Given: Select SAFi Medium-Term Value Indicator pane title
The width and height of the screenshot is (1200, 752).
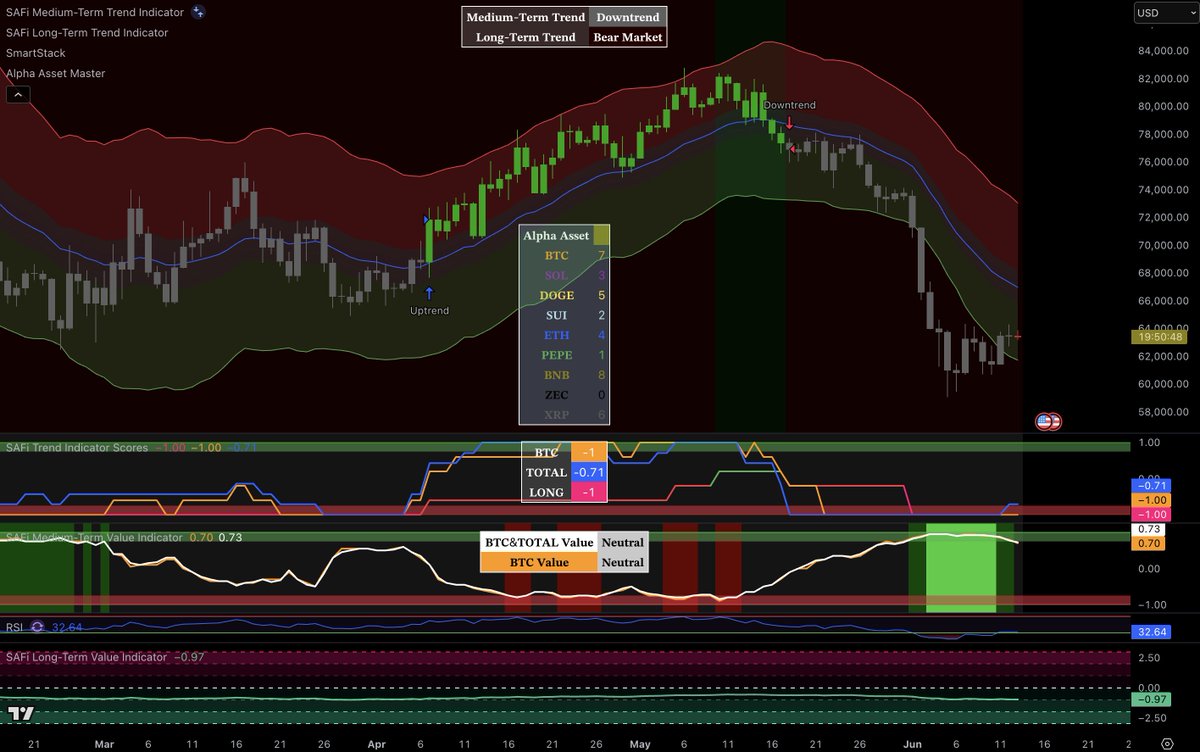Looking at the screenshot, I should 94,537.
